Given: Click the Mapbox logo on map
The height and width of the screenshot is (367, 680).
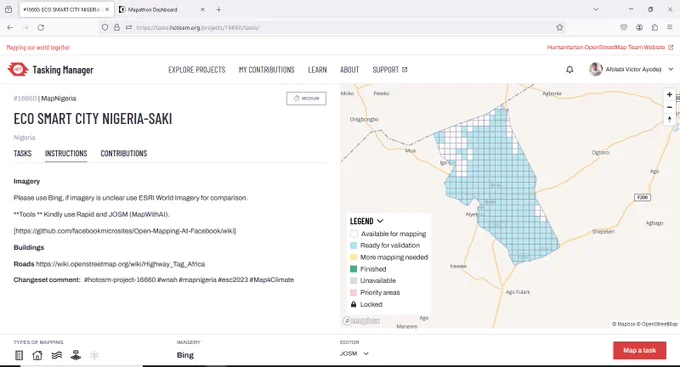Looking at the screenshot, I should coord(361,321).
